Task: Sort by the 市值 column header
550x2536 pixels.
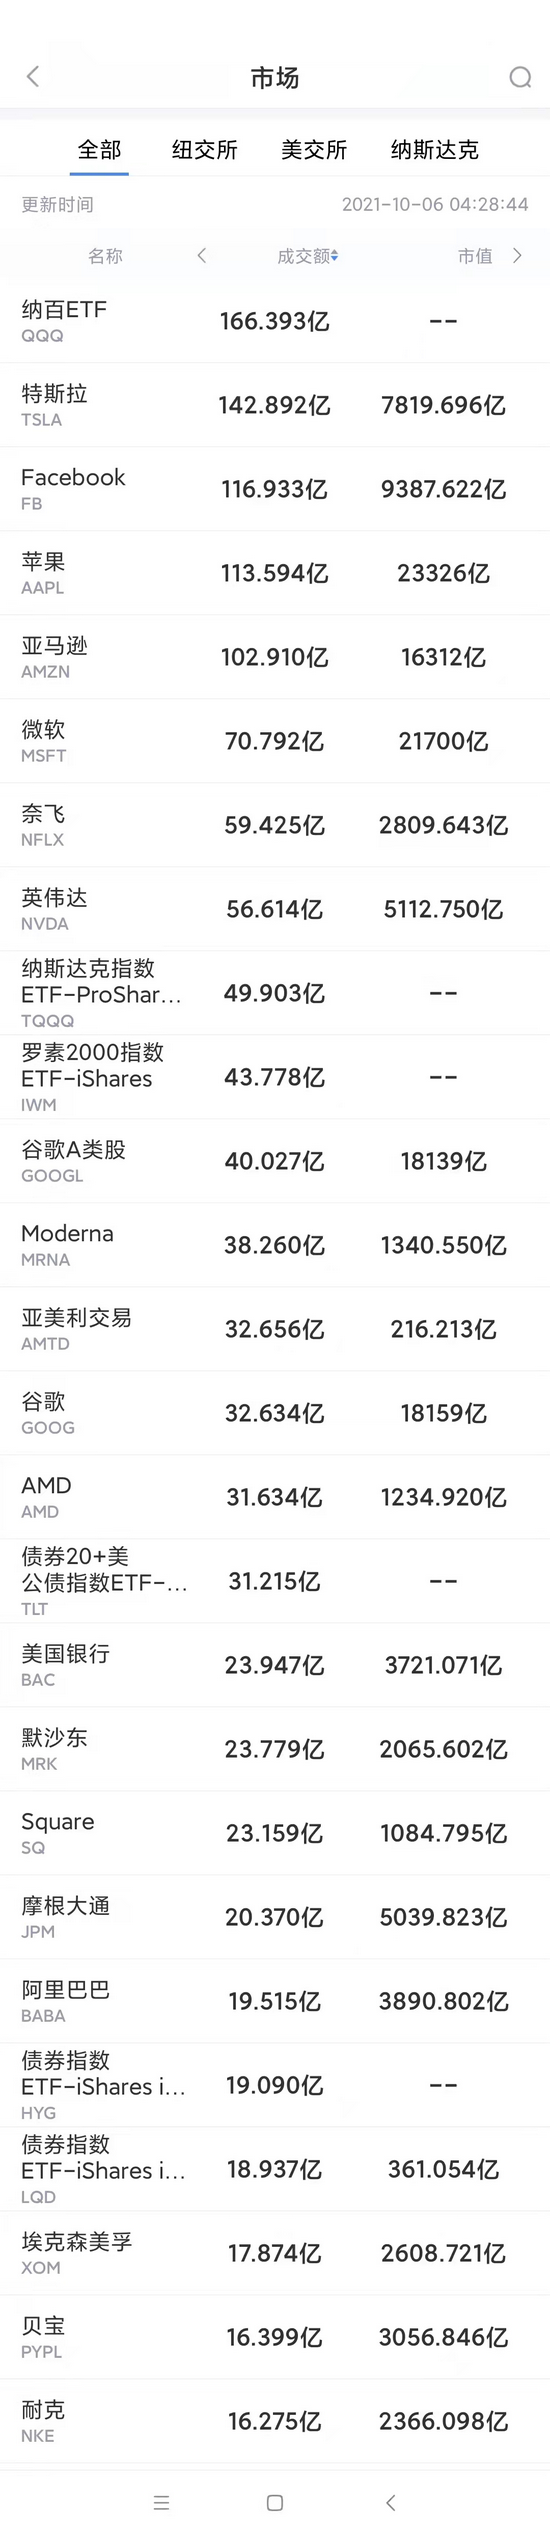Action: click(x=475, y=256)
